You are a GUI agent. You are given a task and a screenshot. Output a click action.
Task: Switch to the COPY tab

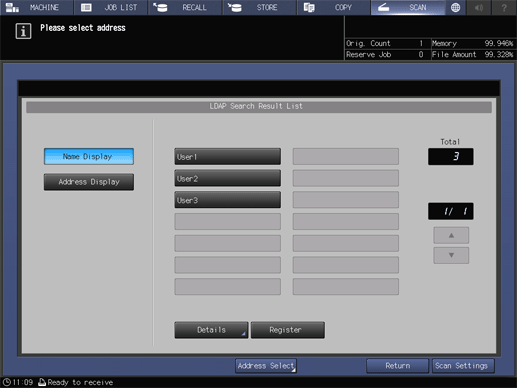pyautogui.click(x=334, y=7)
